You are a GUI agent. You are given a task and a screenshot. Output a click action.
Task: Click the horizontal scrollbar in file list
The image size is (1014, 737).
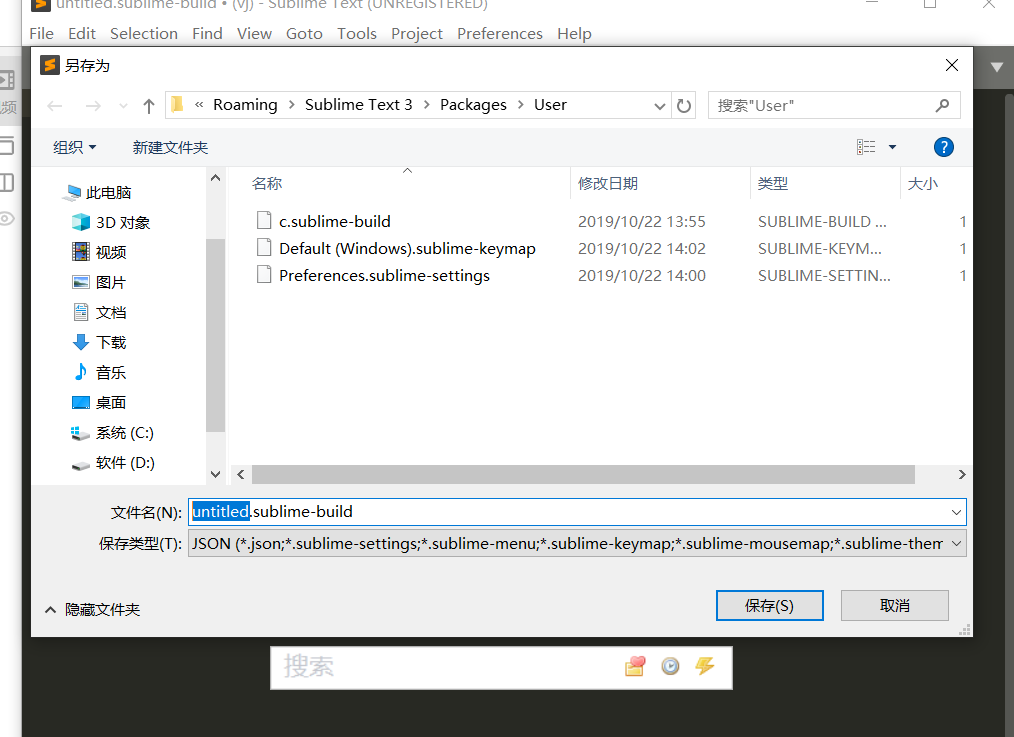(583, 475)
